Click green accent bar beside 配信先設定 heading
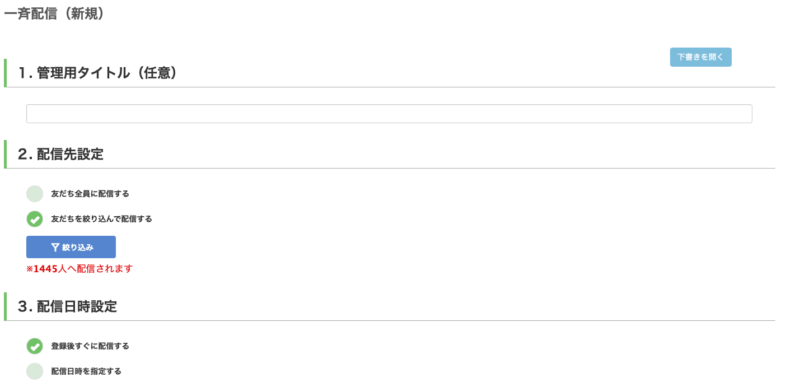 tap(5, 154)
